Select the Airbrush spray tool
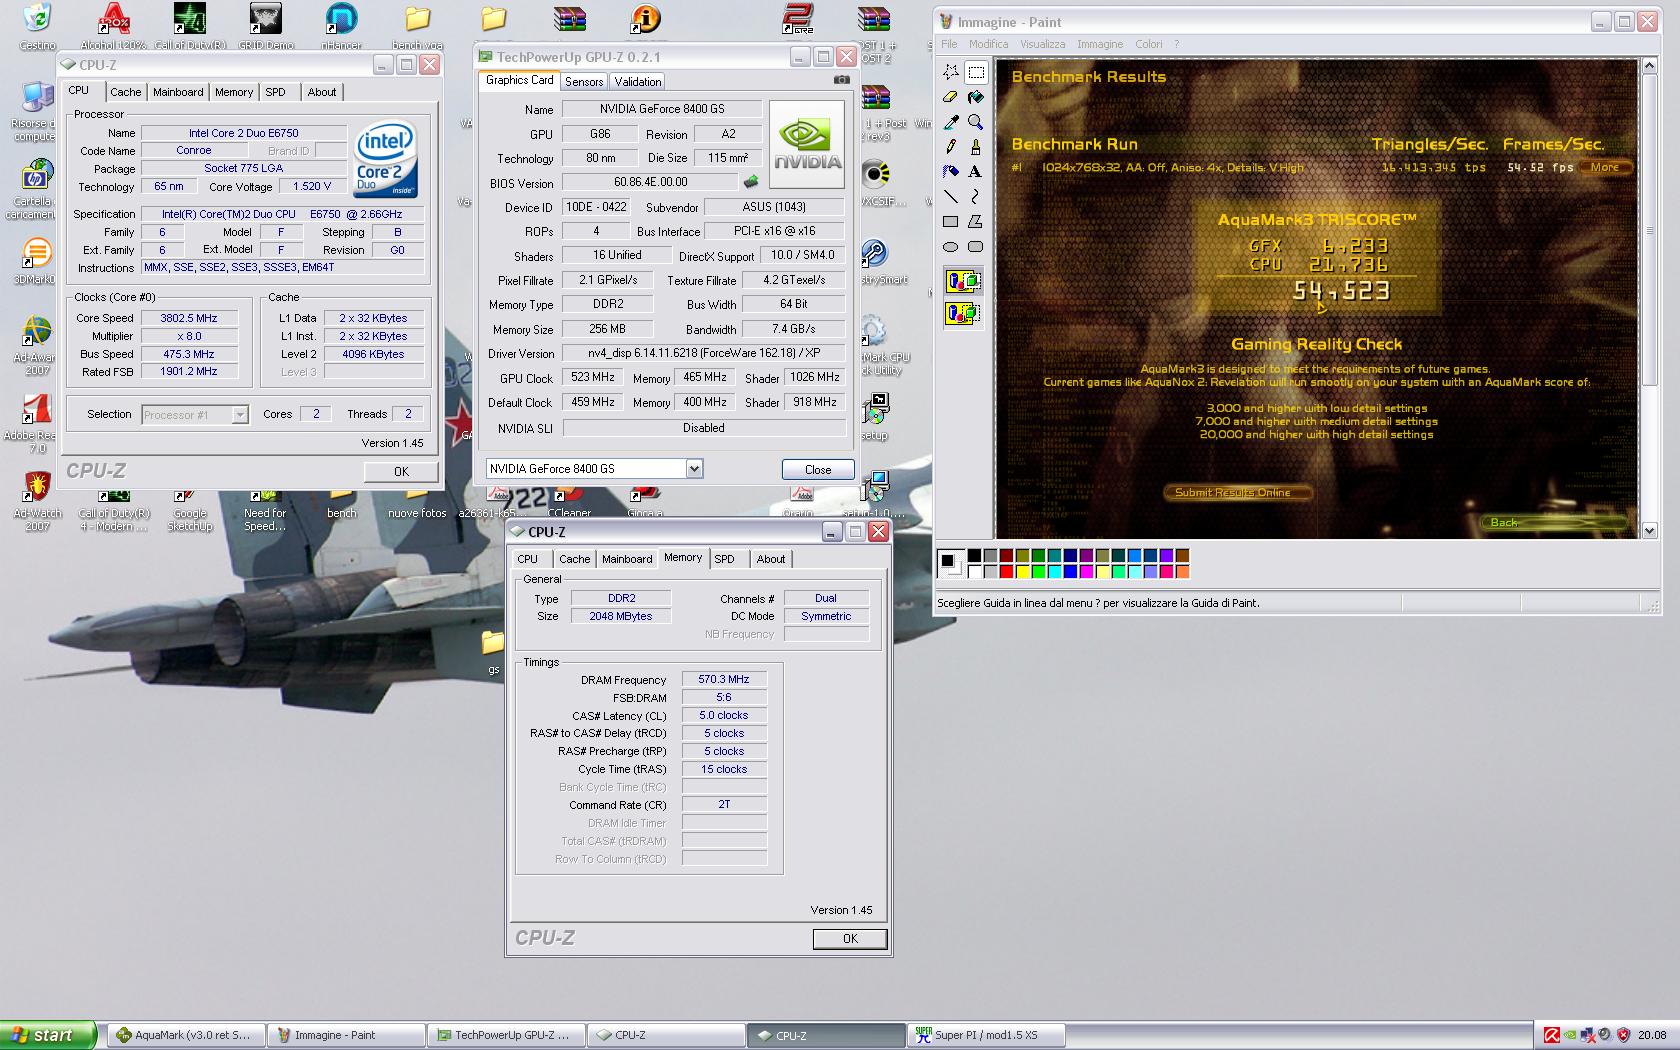The height and width of the screenshot is (1050, 1680). tap(951, 172)
